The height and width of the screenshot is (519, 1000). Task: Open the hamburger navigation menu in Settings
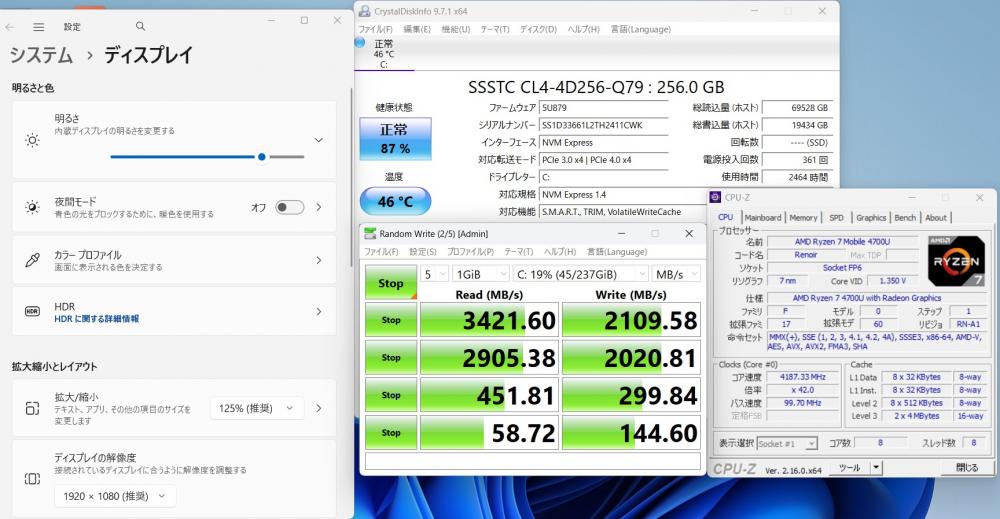[x=39, y=27]
